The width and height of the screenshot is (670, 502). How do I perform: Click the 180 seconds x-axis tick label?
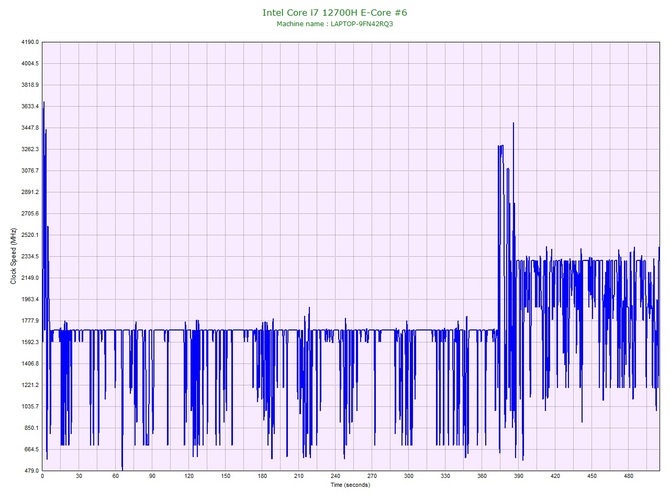pos(262,476)
